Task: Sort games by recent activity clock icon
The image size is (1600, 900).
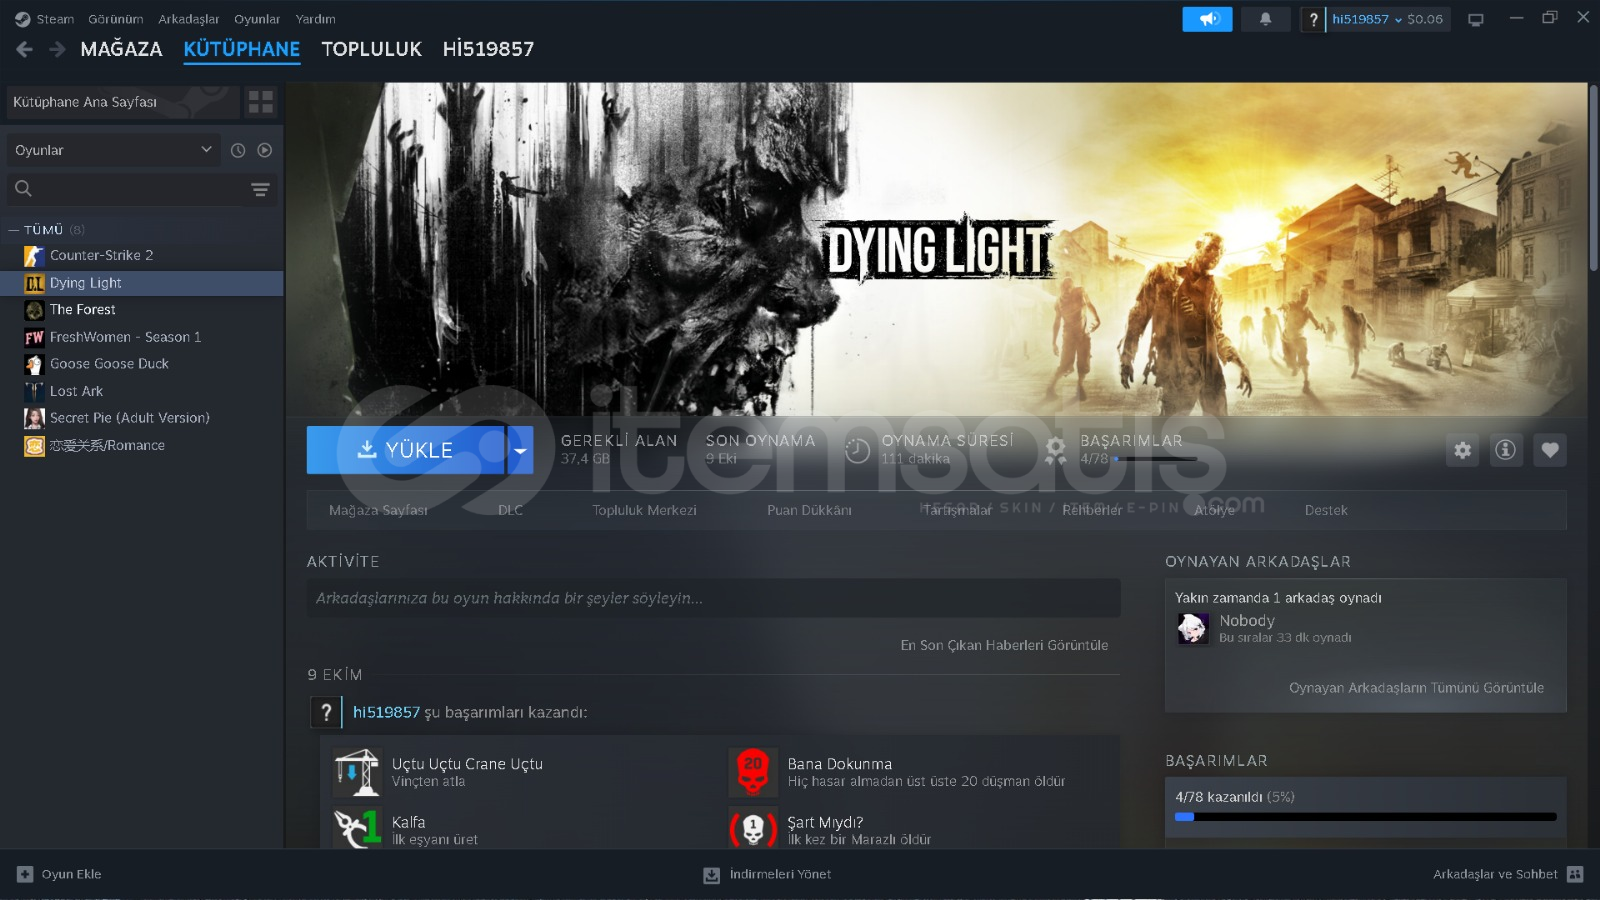Action: coord(238,150)
